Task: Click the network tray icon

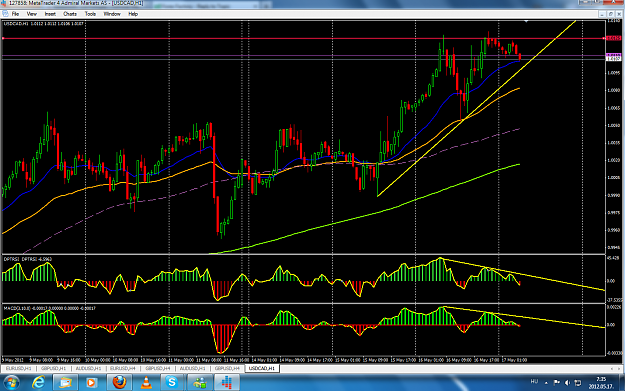Action: click(578, 383)
